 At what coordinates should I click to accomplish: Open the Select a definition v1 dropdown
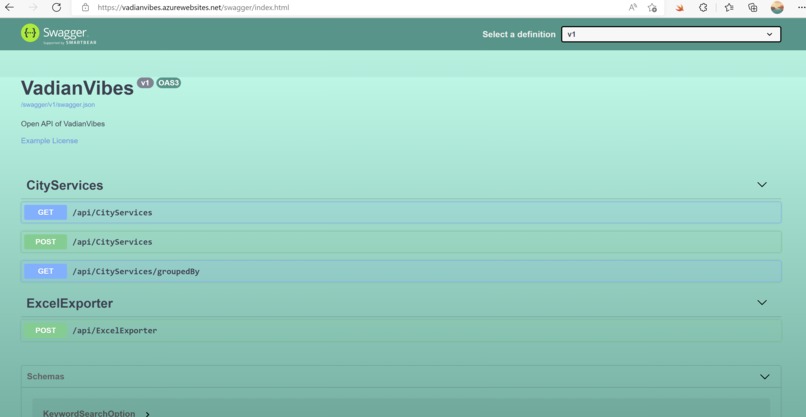[x=671, y=34]
